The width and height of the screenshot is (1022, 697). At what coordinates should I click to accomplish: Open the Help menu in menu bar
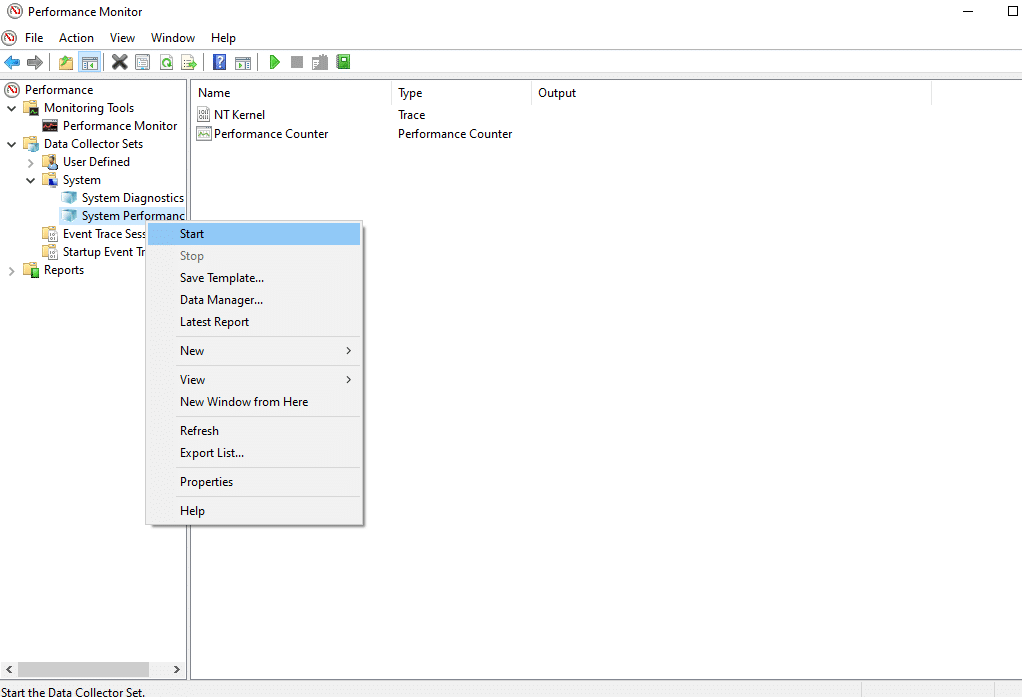point(223,38)
